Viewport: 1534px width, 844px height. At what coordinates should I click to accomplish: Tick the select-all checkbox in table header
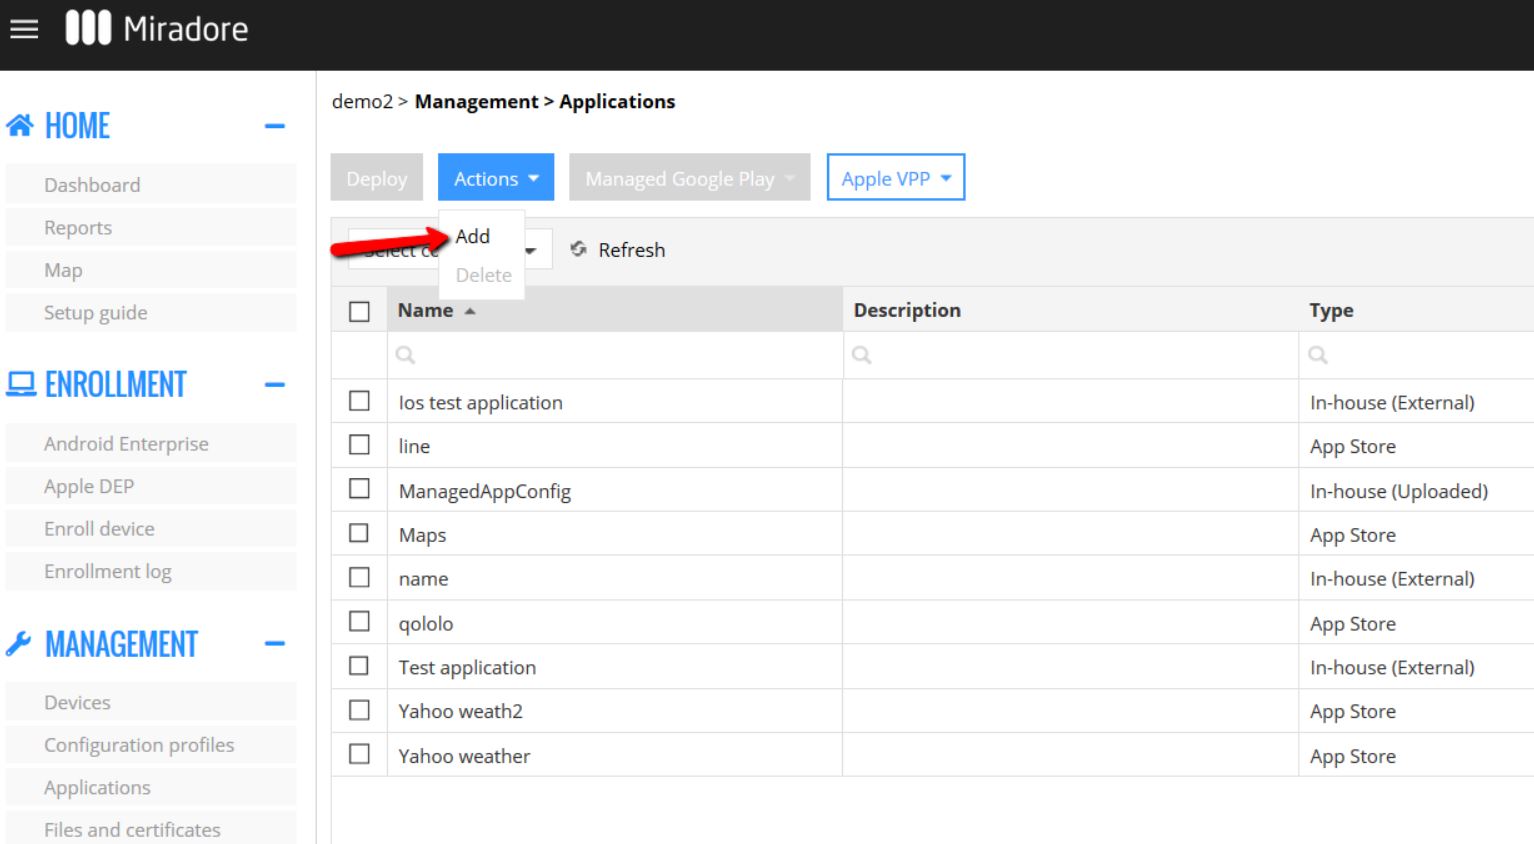point(359,311)
